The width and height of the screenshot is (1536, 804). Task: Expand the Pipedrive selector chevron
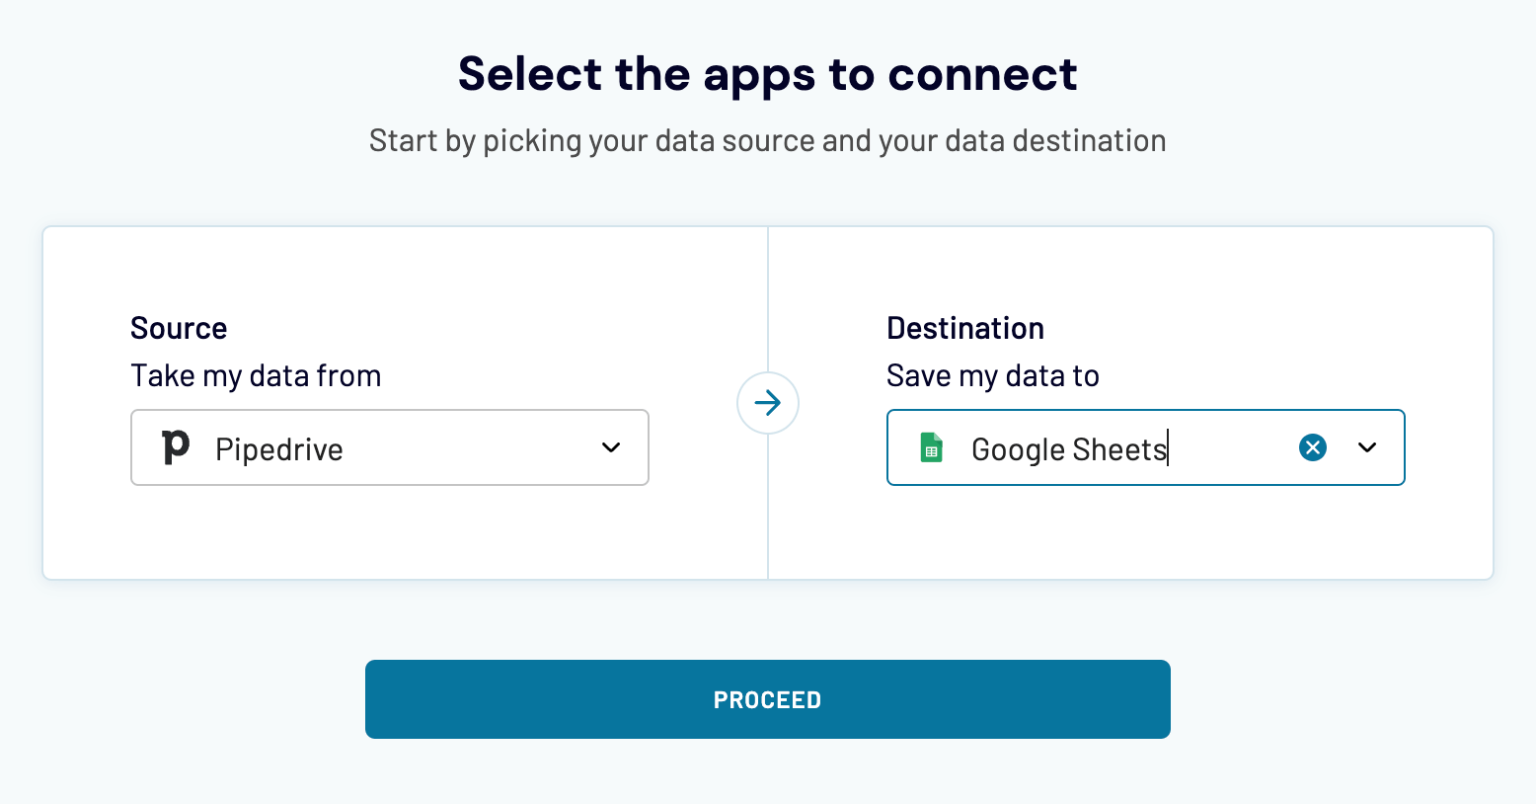[x=611, y=449]
